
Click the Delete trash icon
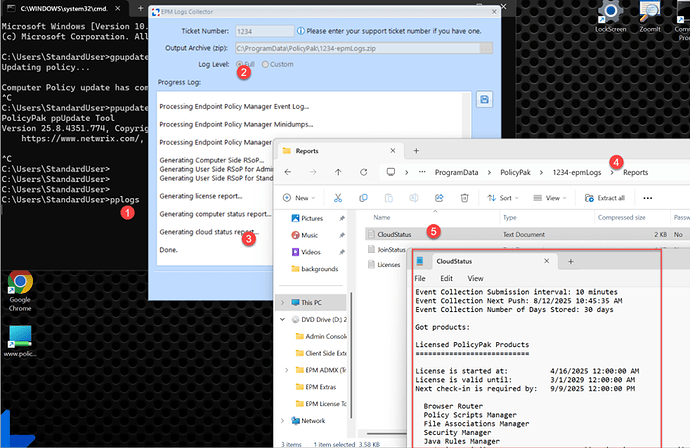(464, 198)
